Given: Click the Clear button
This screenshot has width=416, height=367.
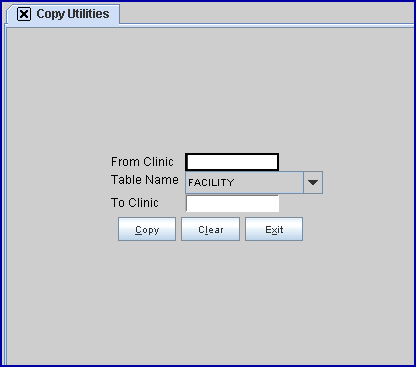Looking at the screenshot, I should pyautogui.click(x=210, y=229).
